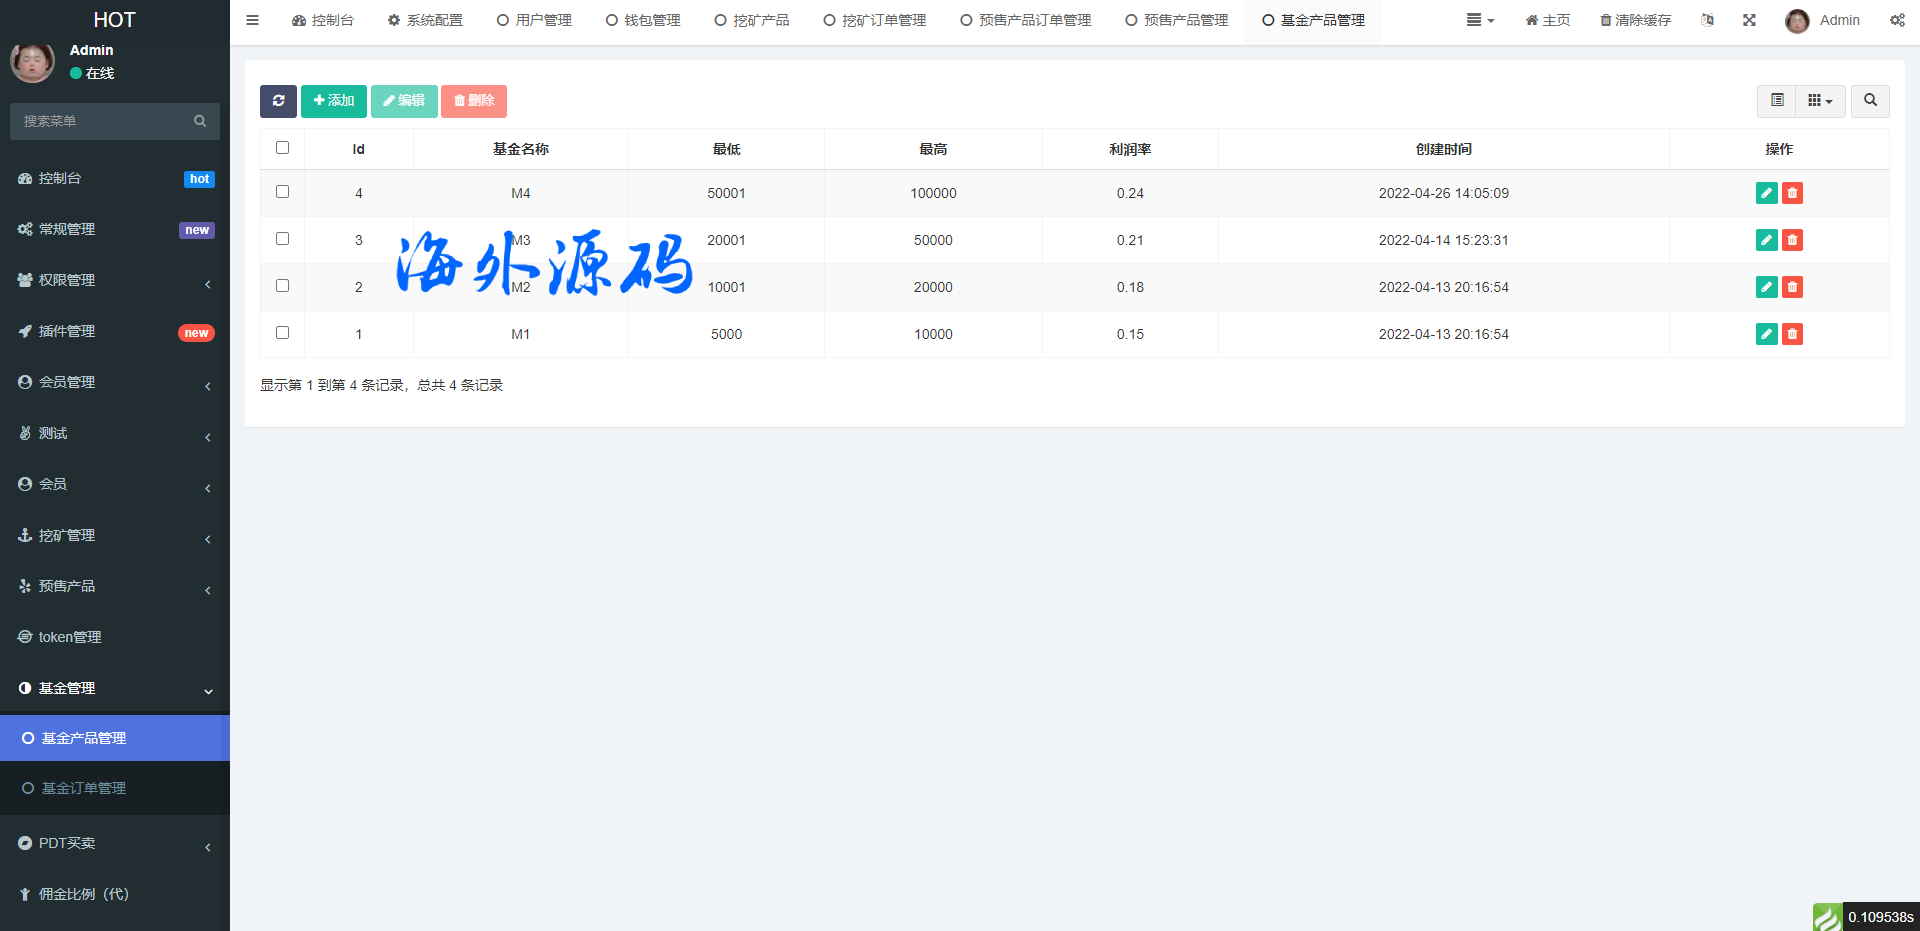Open the columns grid dropdown
The image size is (1920, 931).
1820,101
